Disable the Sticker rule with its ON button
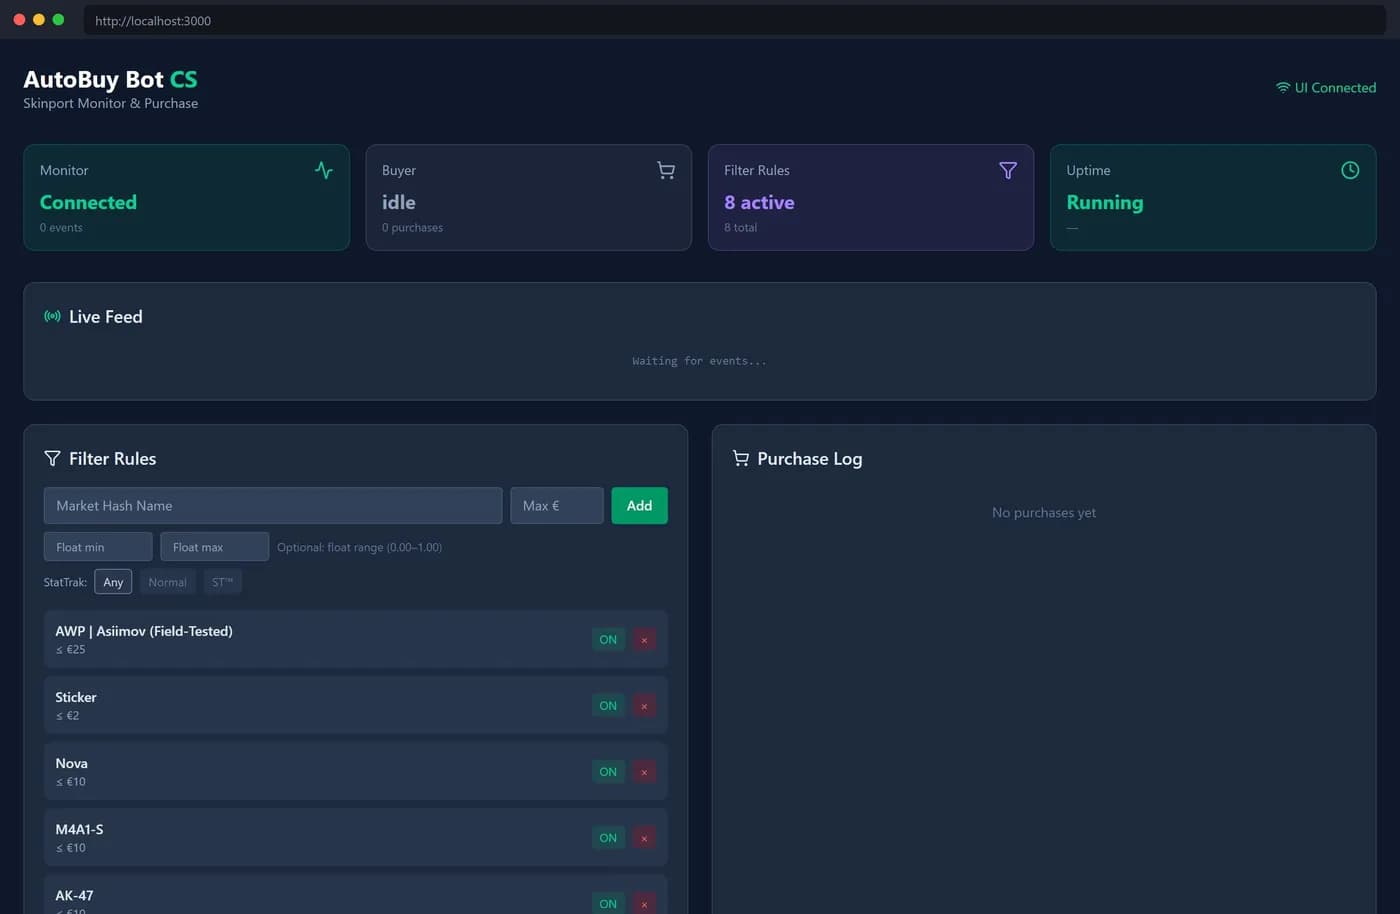Image resolution: width=1400 pixels, height=914 pixels. pos(608,705)
